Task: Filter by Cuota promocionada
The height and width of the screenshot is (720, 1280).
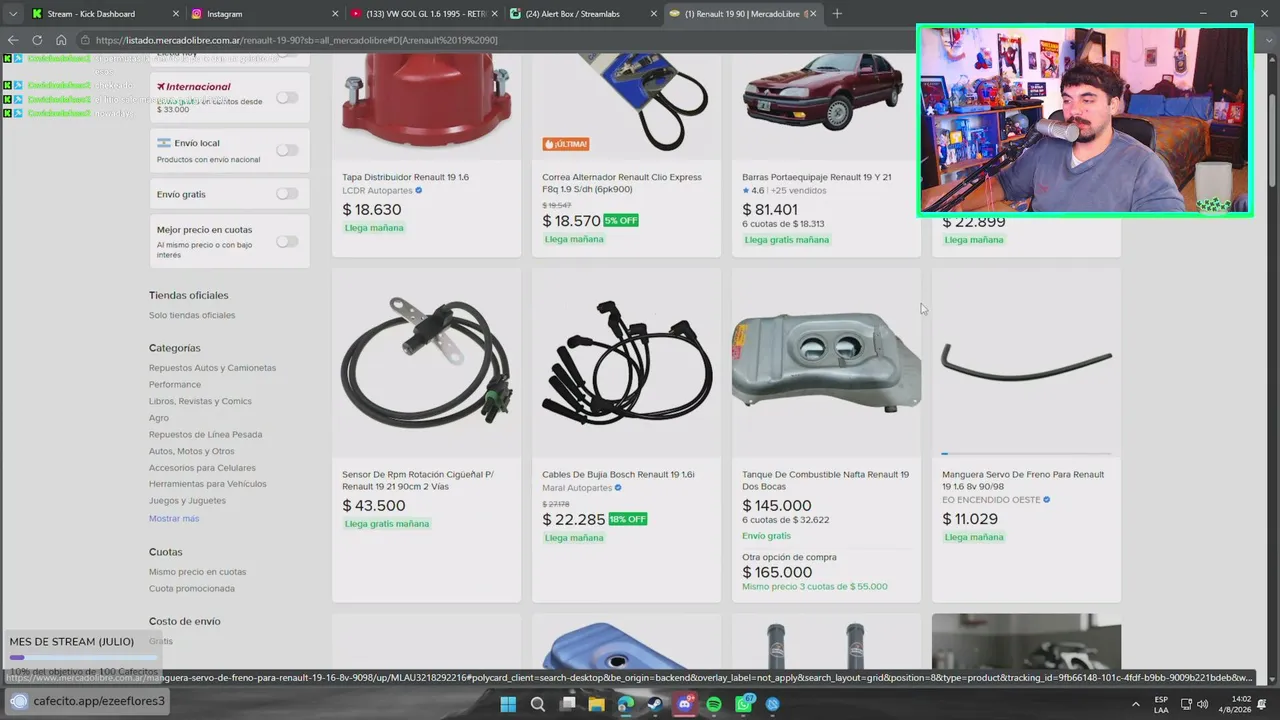Action: pos(192,588)
